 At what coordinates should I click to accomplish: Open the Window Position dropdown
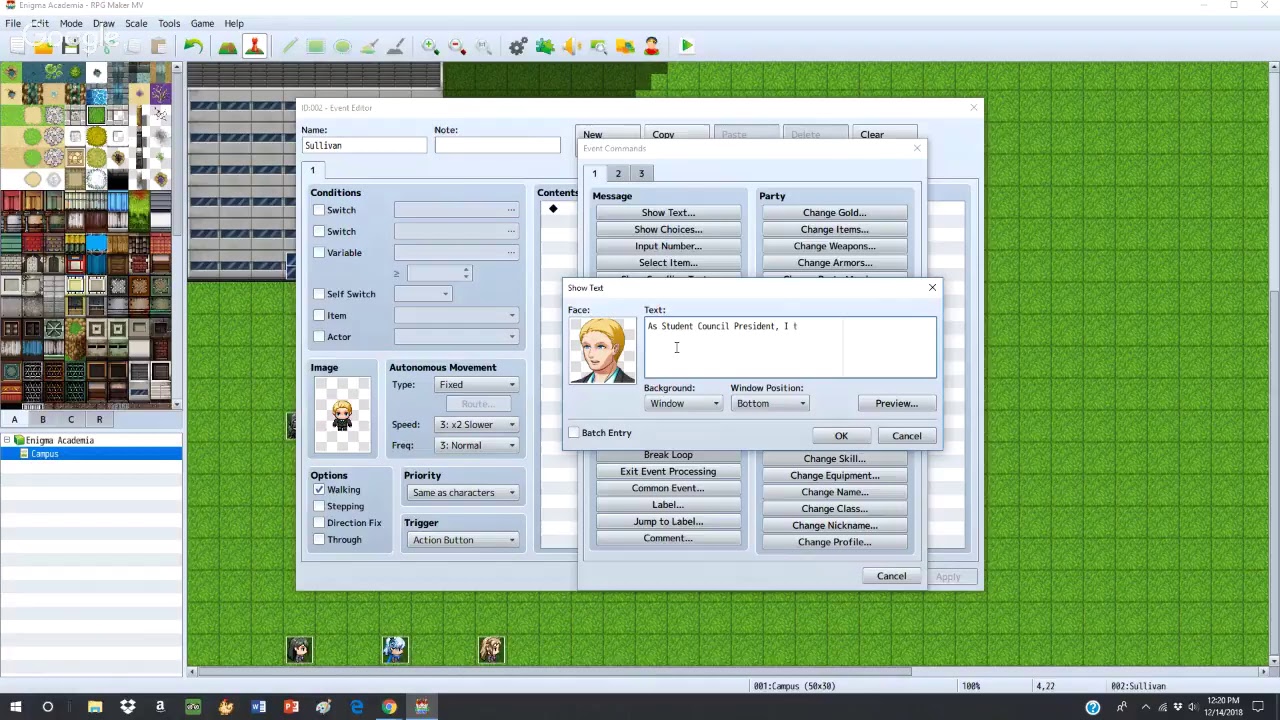pos(770,403)
